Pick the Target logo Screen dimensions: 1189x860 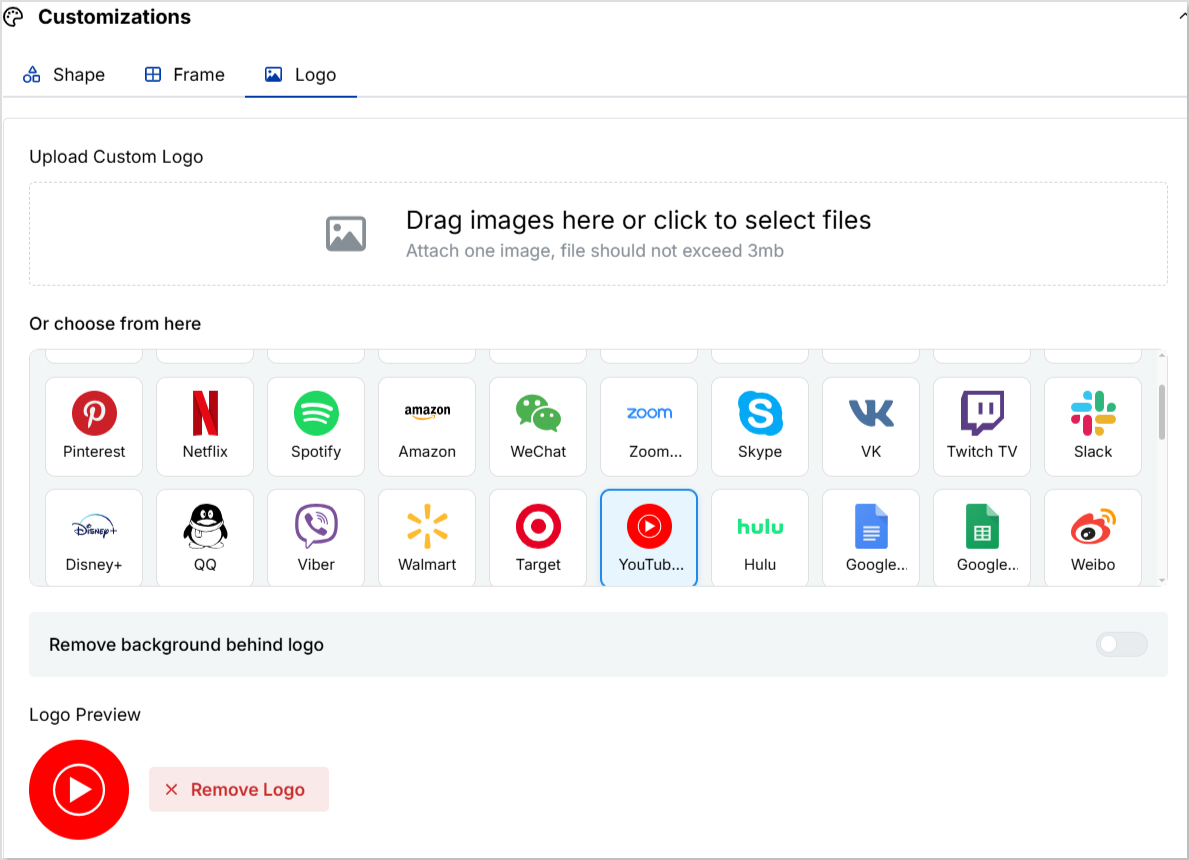[538, 538]
